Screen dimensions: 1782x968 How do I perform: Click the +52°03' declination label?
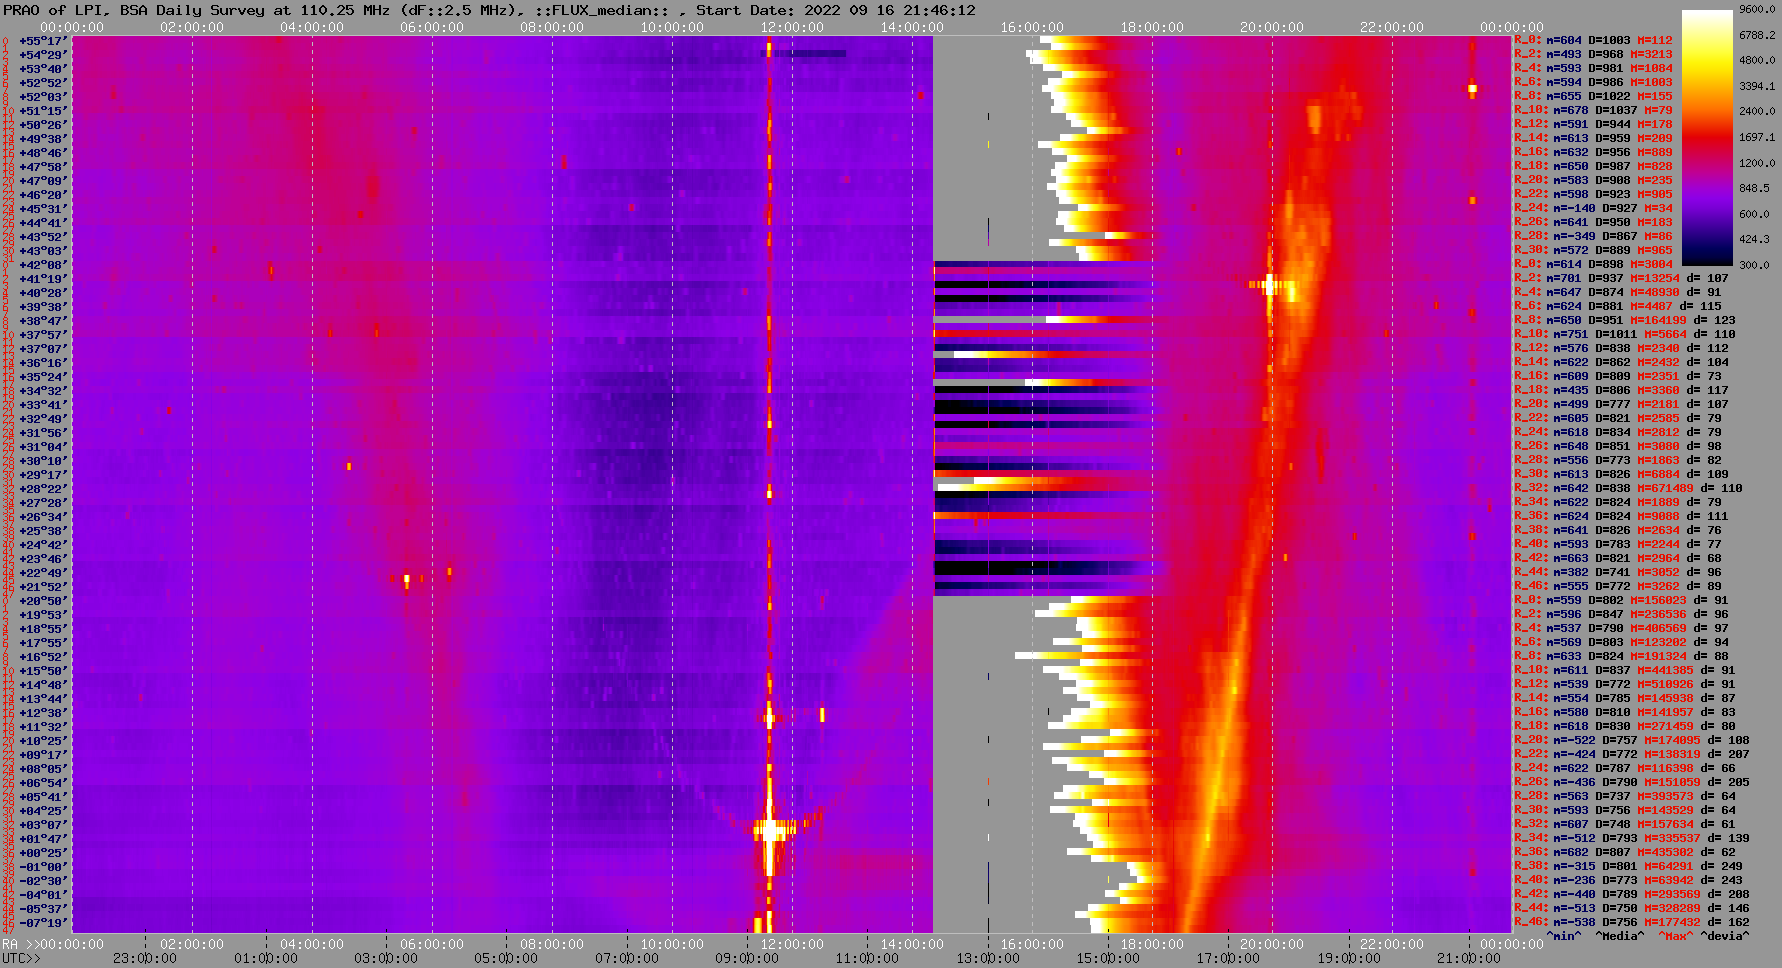(x=43, y=97)
